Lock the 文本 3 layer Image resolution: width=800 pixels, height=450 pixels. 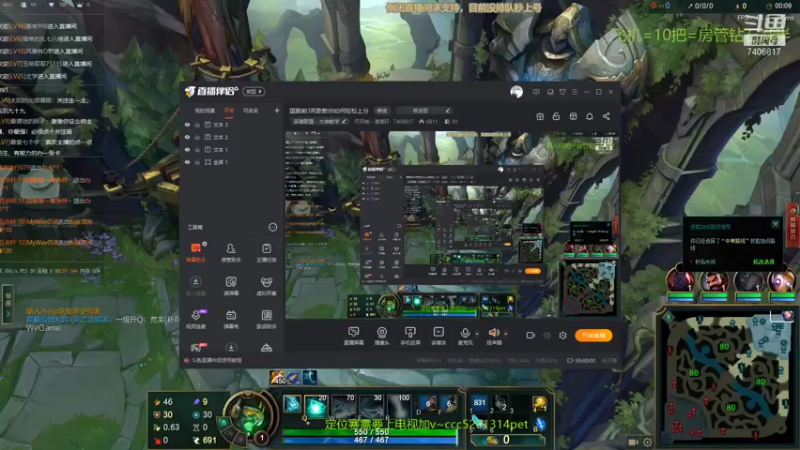click(x=197, y=124)
